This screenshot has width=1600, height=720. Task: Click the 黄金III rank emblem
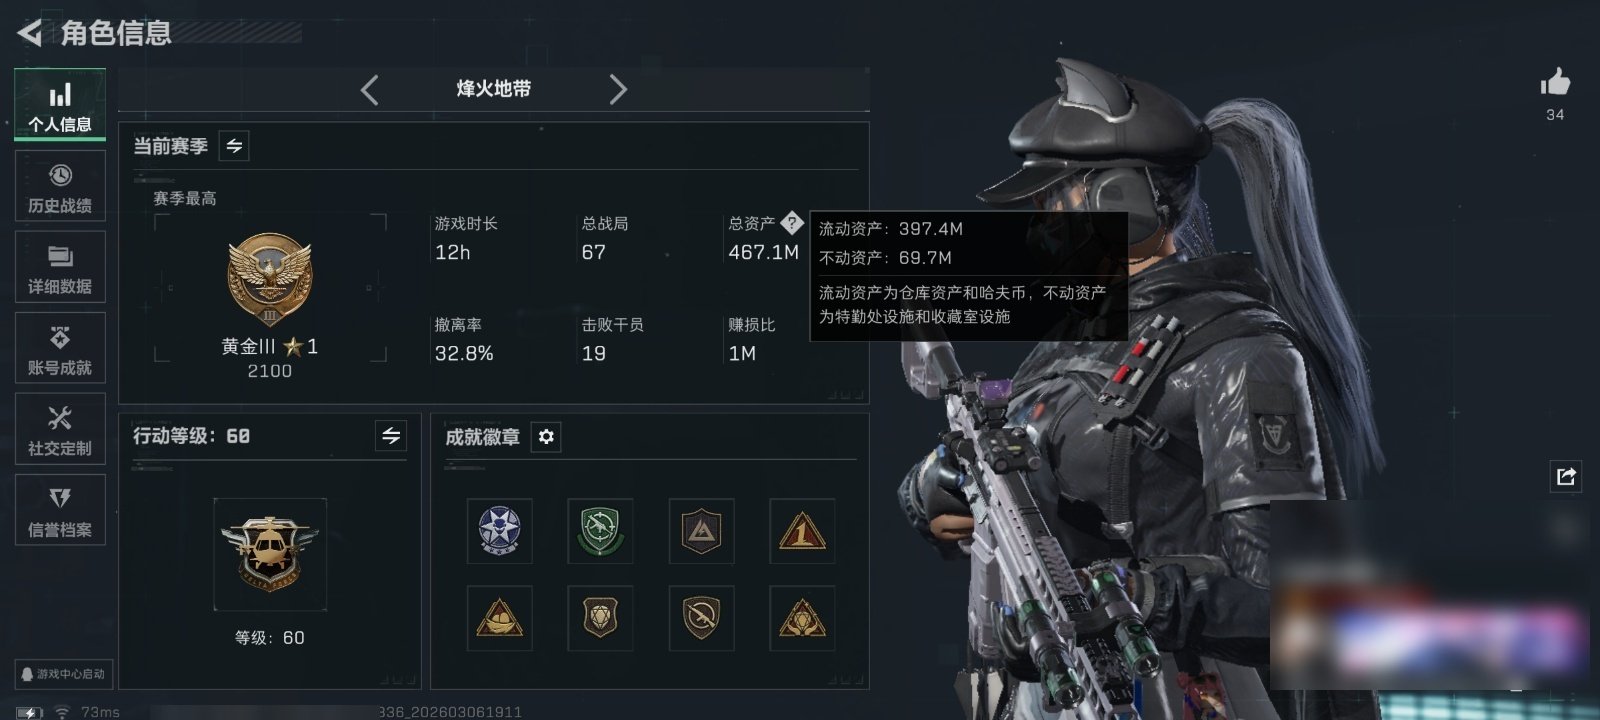[269, 280]
